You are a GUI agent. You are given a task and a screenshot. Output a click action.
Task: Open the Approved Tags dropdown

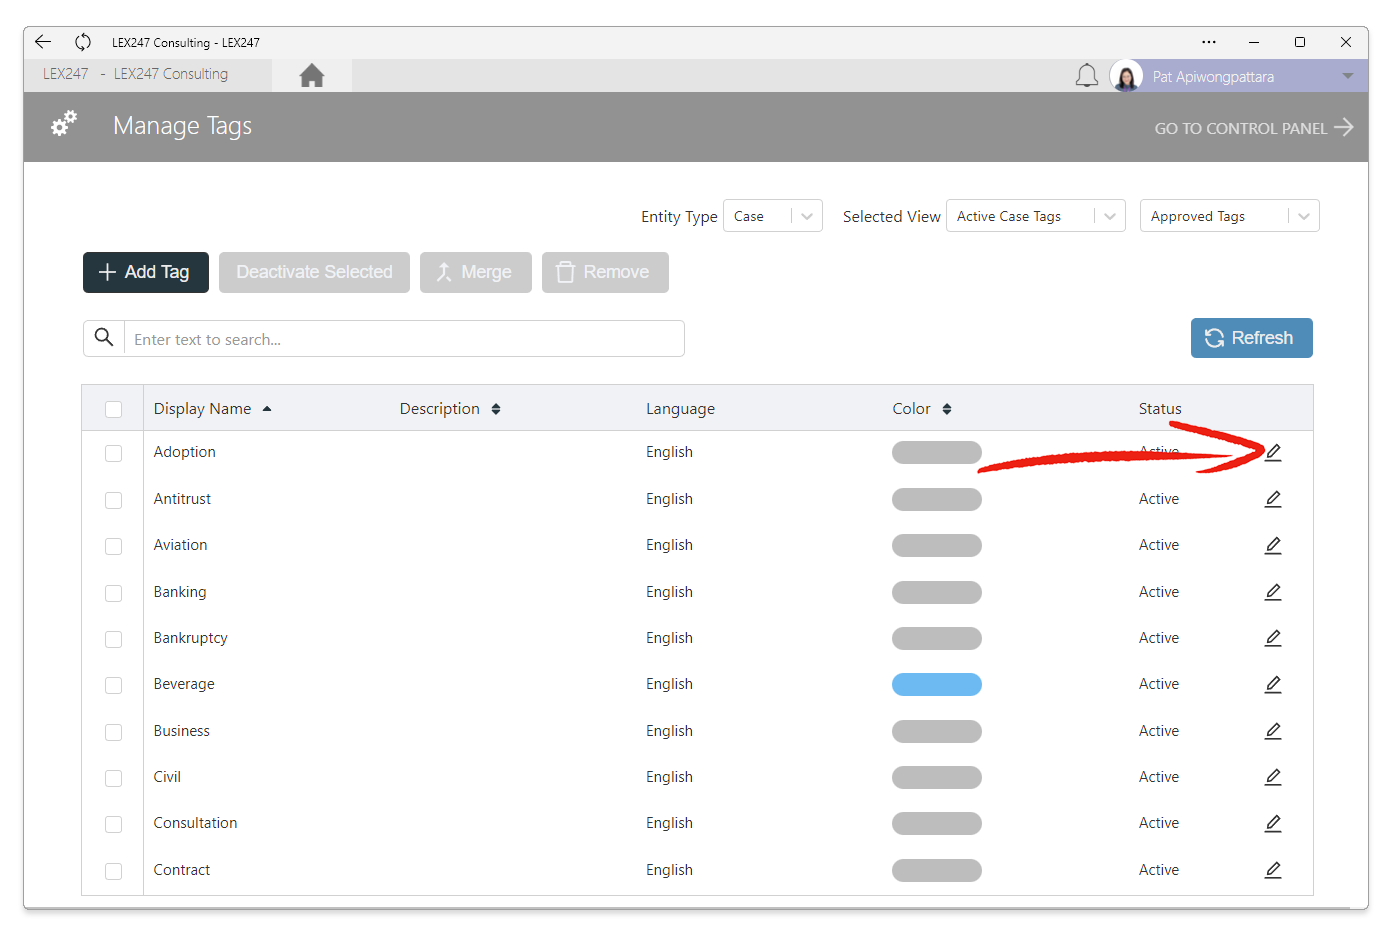pyautogui.click(x=1230, y=216)
